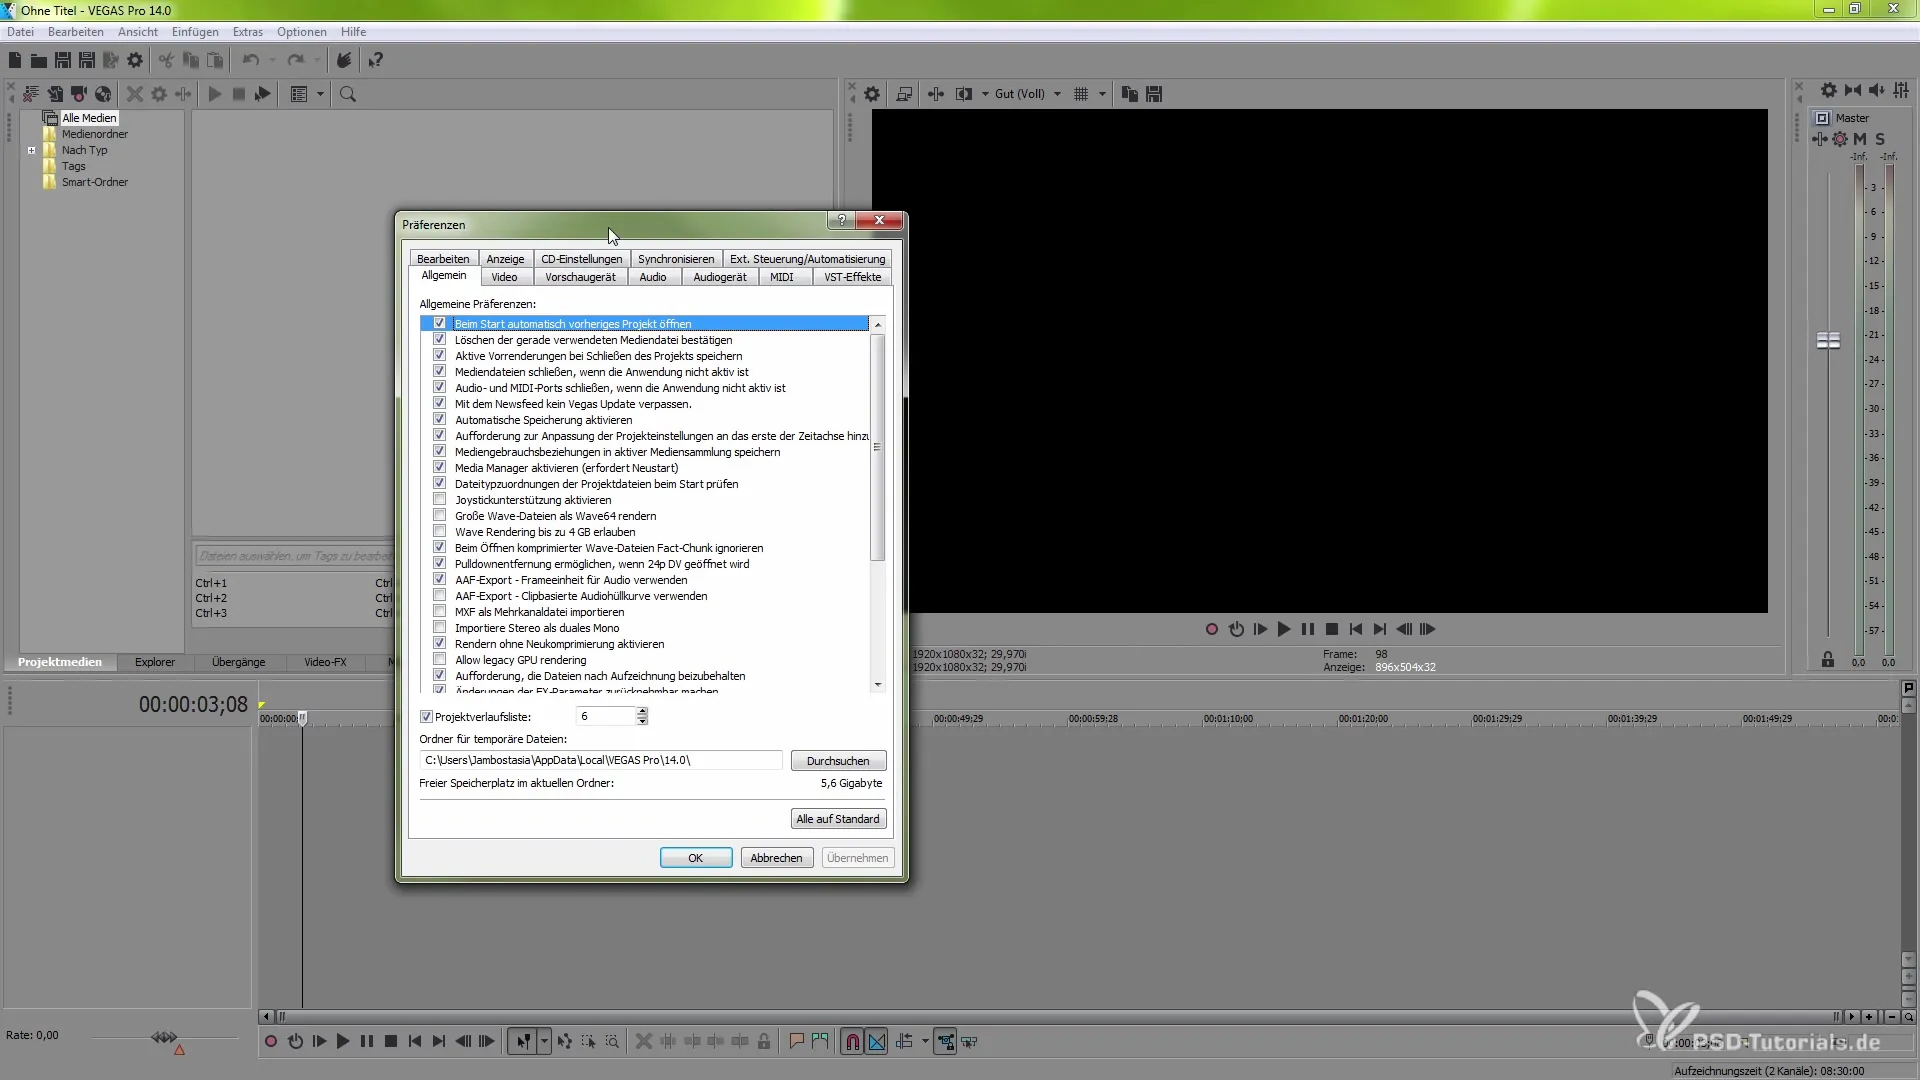
Task: Open the Gut (Voll) preview quality dropdown
Action: tap(1057, 94)
